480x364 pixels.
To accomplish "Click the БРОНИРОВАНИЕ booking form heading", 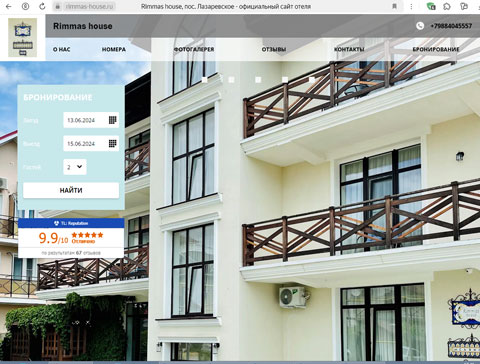I will coord(58,98).
